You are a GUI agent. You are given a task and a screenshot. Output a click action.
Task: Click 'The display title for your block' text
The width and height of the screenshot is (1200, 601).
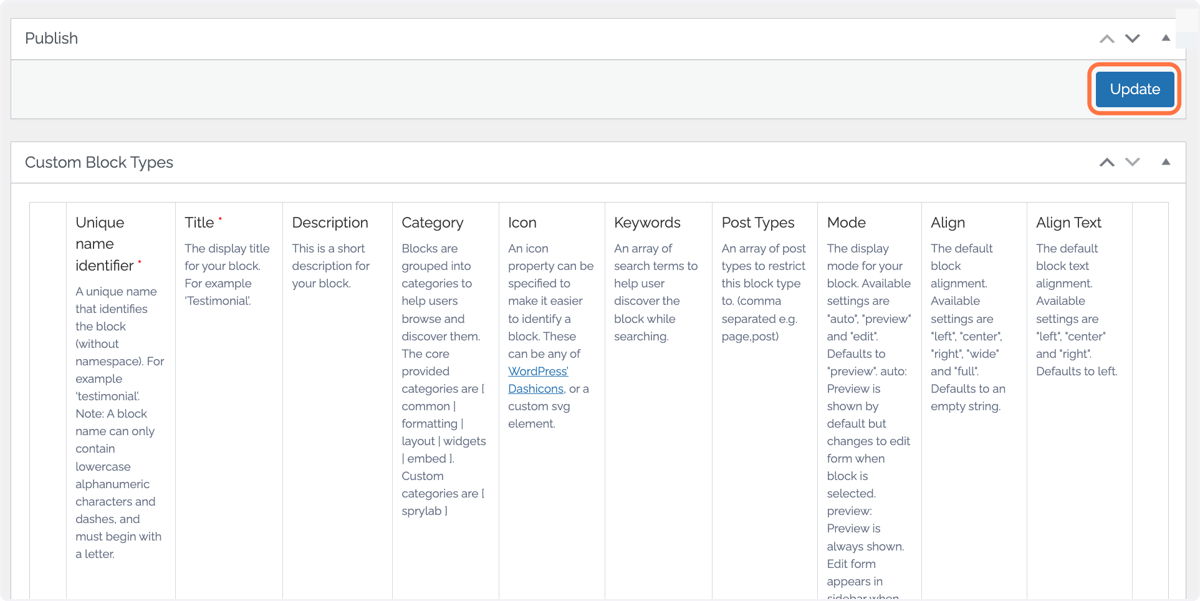pyautogui.click(x=227, y=275)
